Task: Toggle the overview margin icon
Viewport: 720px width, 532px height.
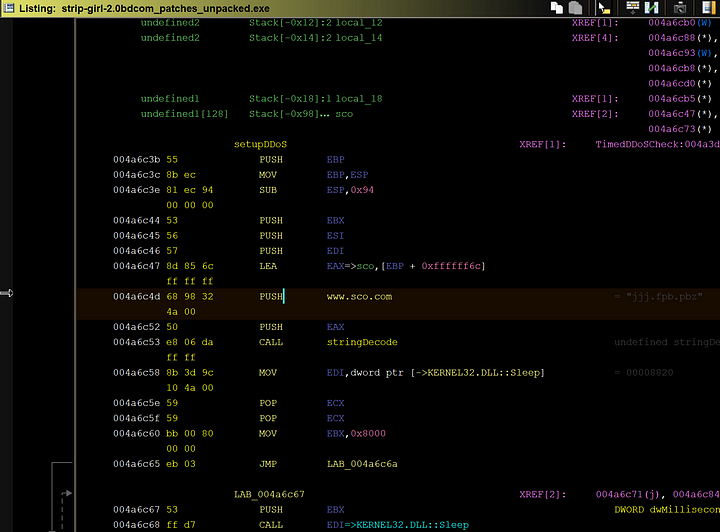Action: coord(709,8)
